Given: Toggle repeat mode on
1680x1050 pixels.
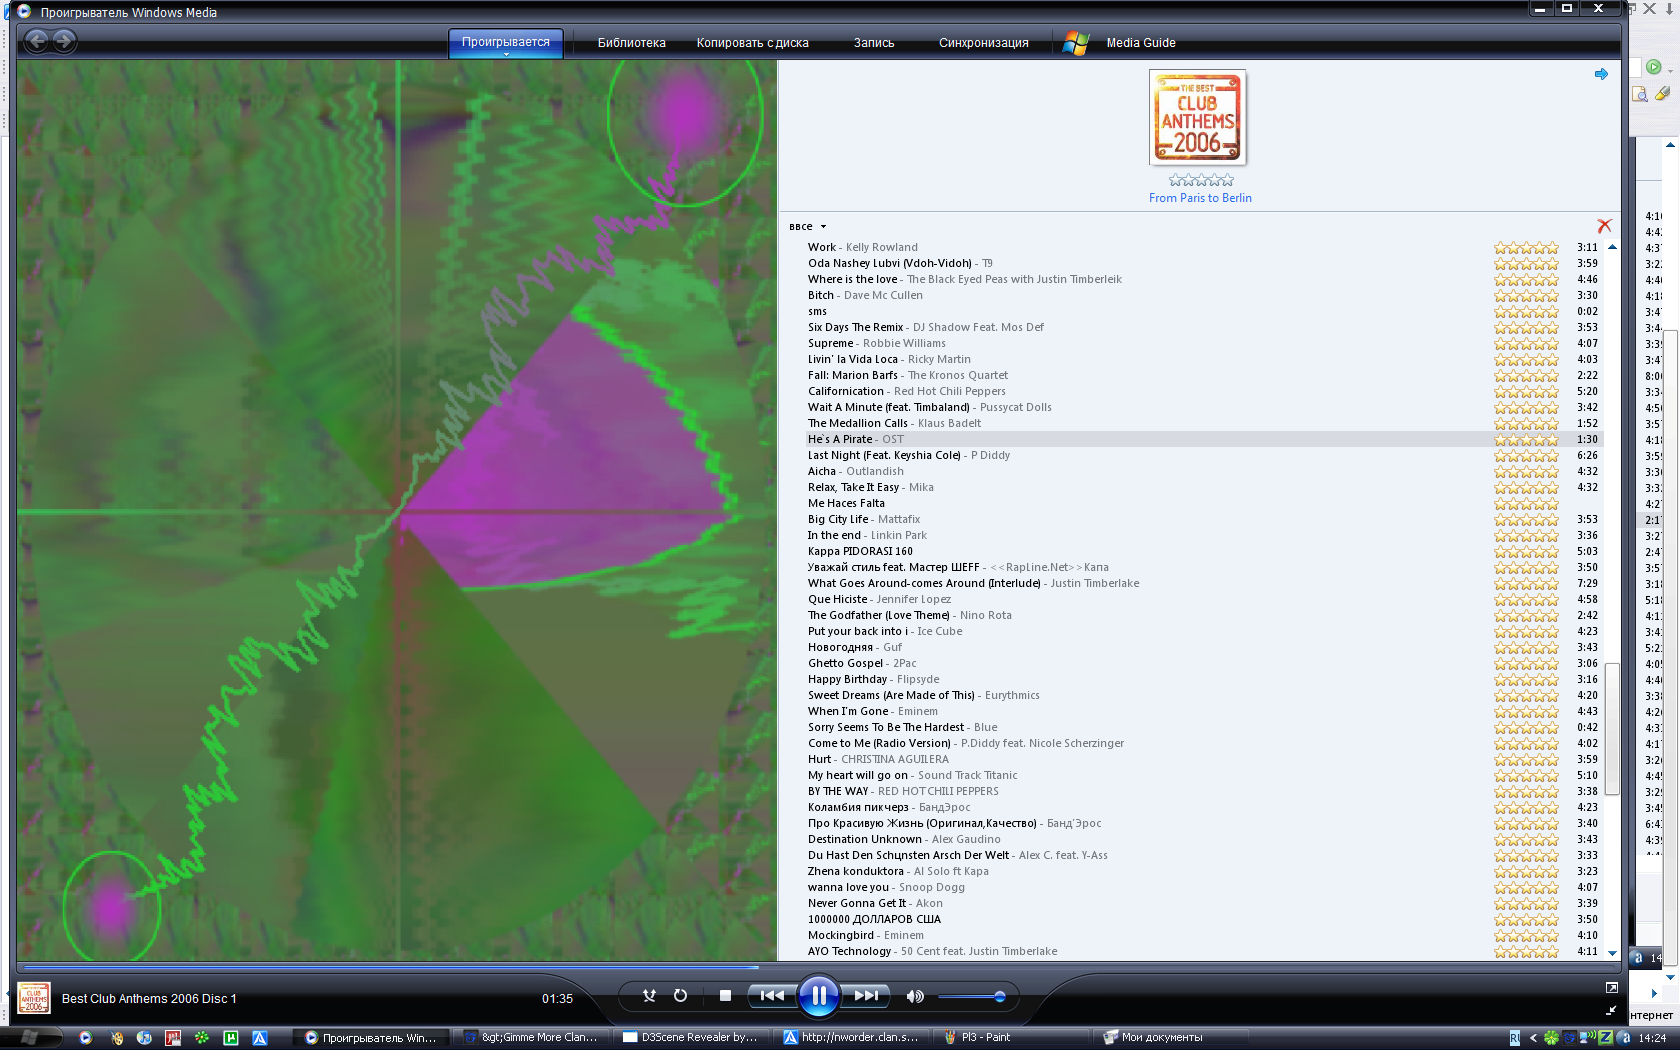Looking at the screenshot, I should pos(680,995).
